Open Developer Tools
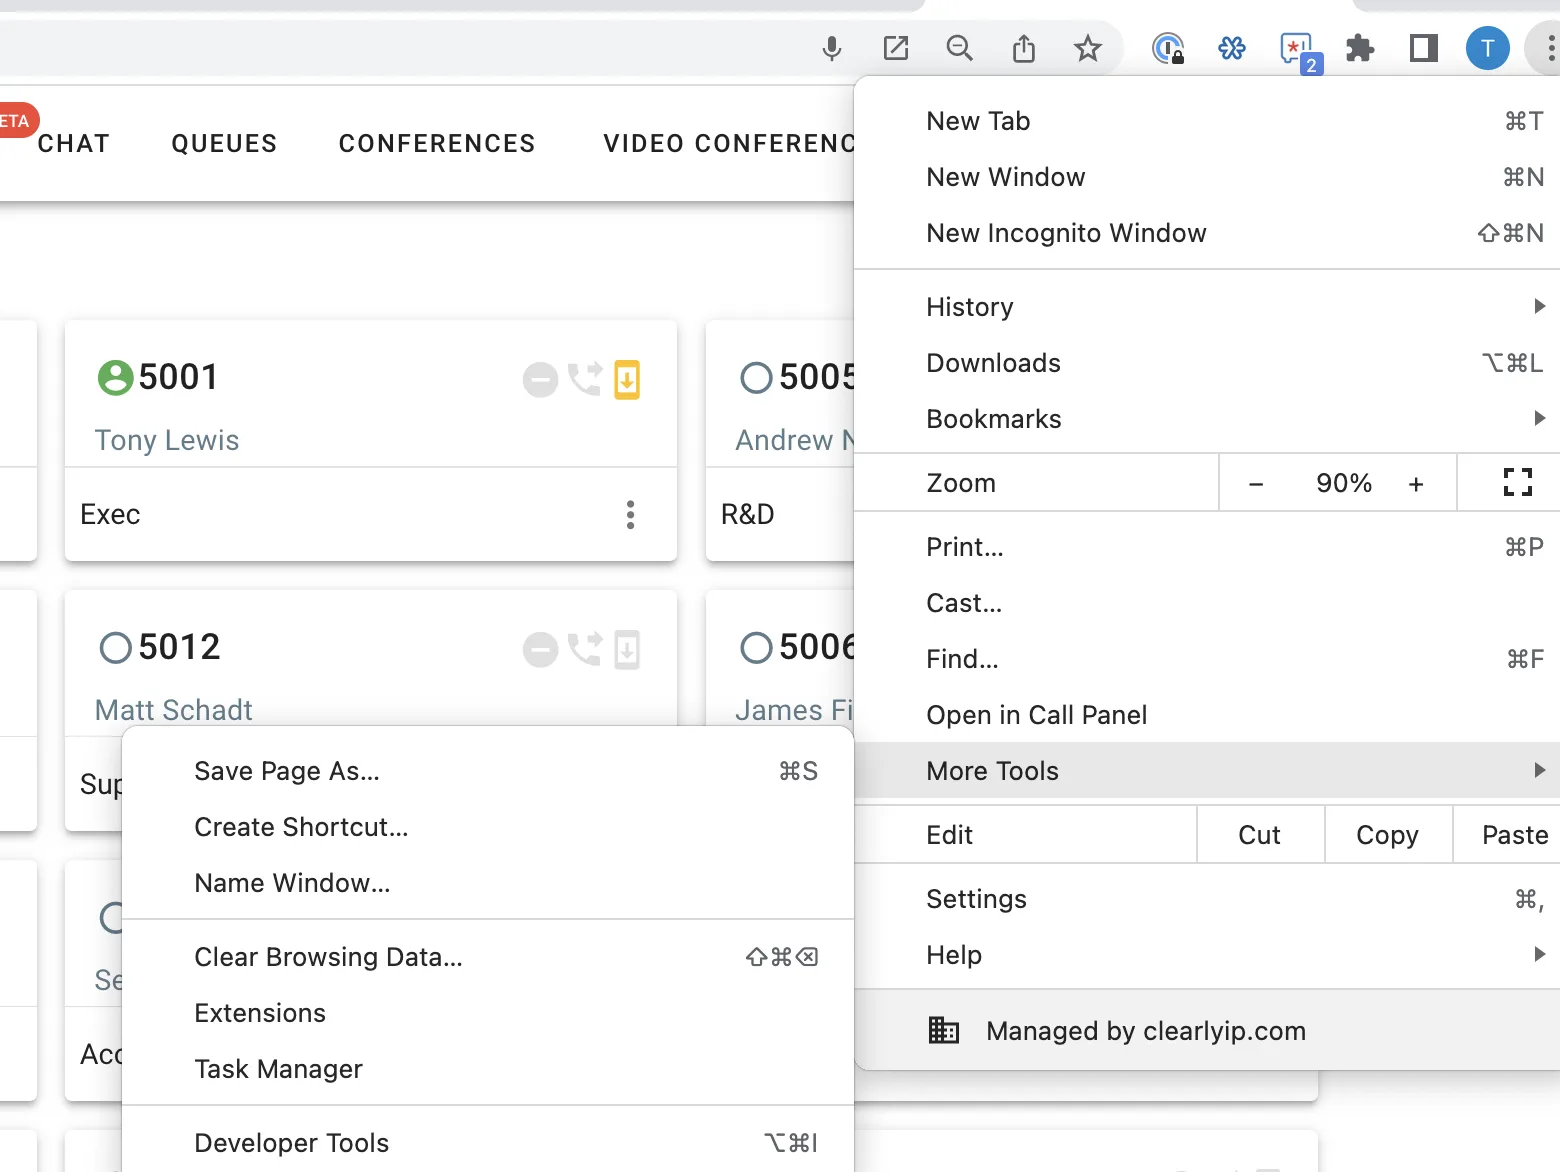 [x=488, y=1143]
